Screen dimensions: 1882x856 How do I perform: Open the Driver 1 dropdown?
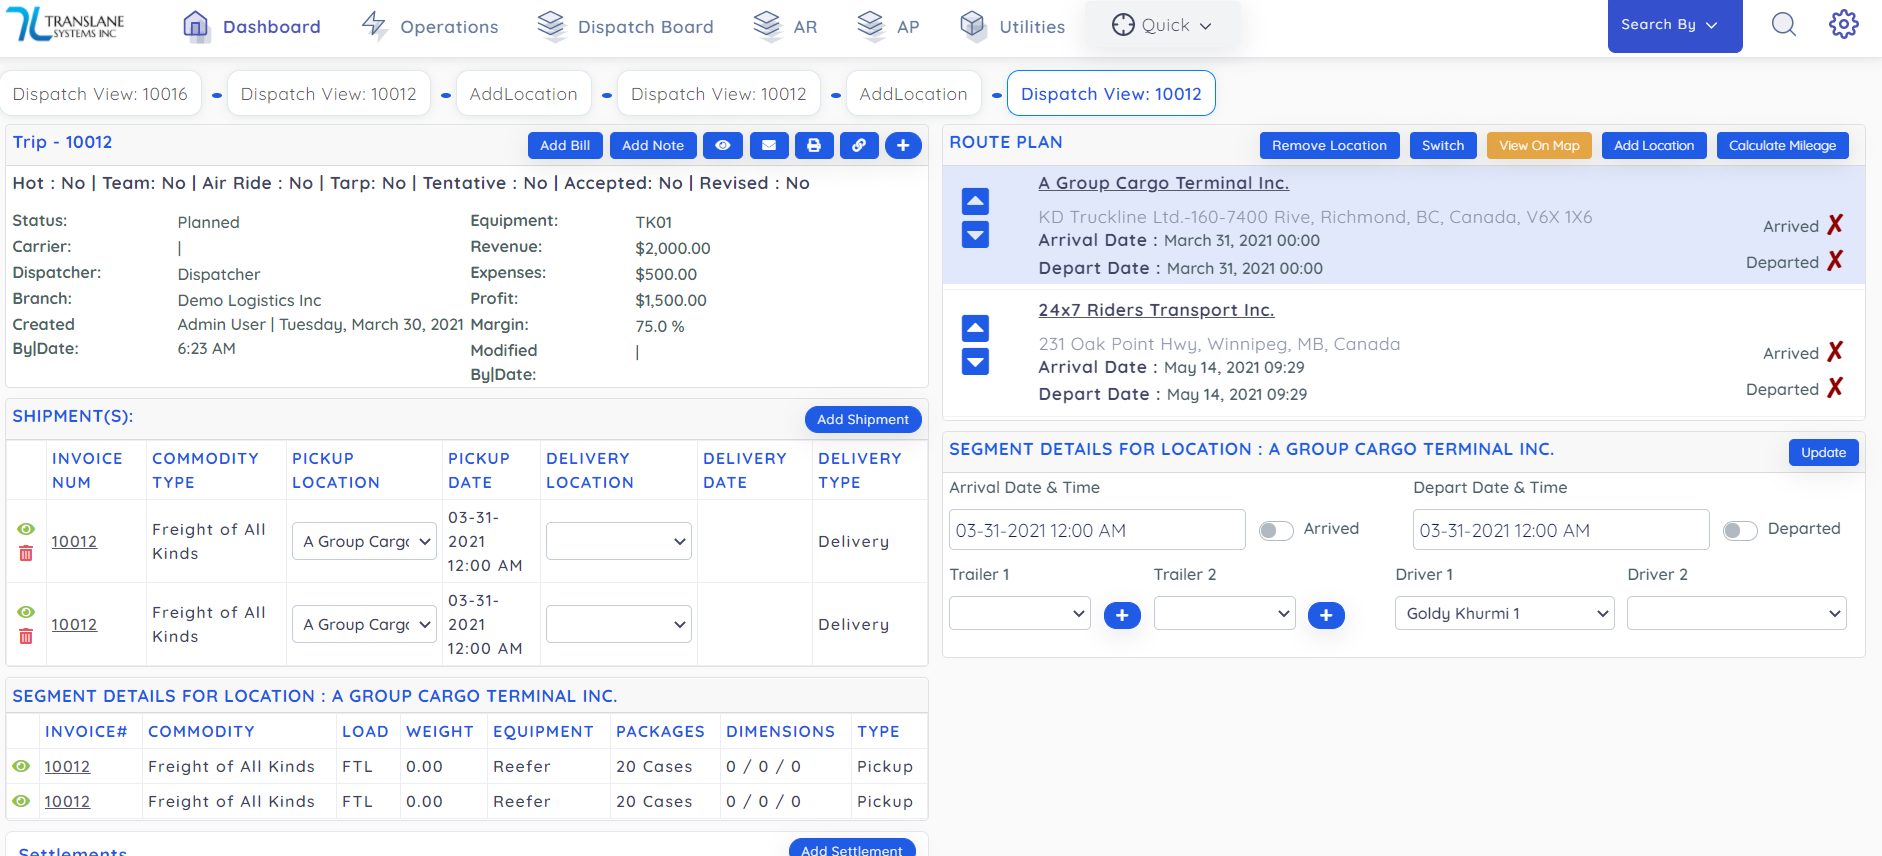[x=1504, y=614]
